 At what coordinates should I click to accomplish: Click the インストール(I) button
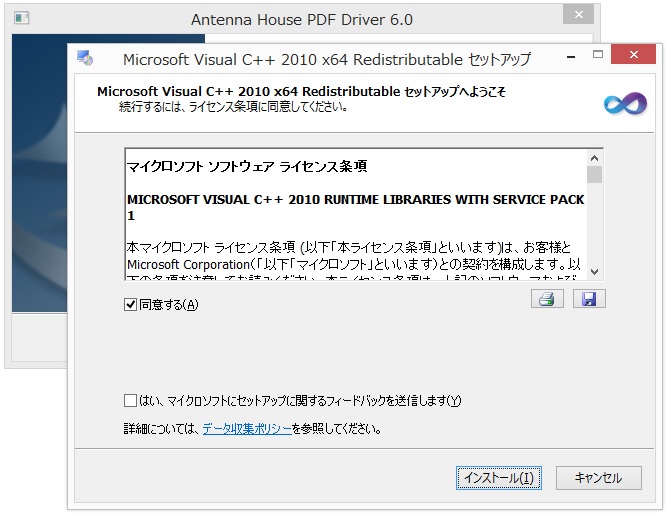499,478
